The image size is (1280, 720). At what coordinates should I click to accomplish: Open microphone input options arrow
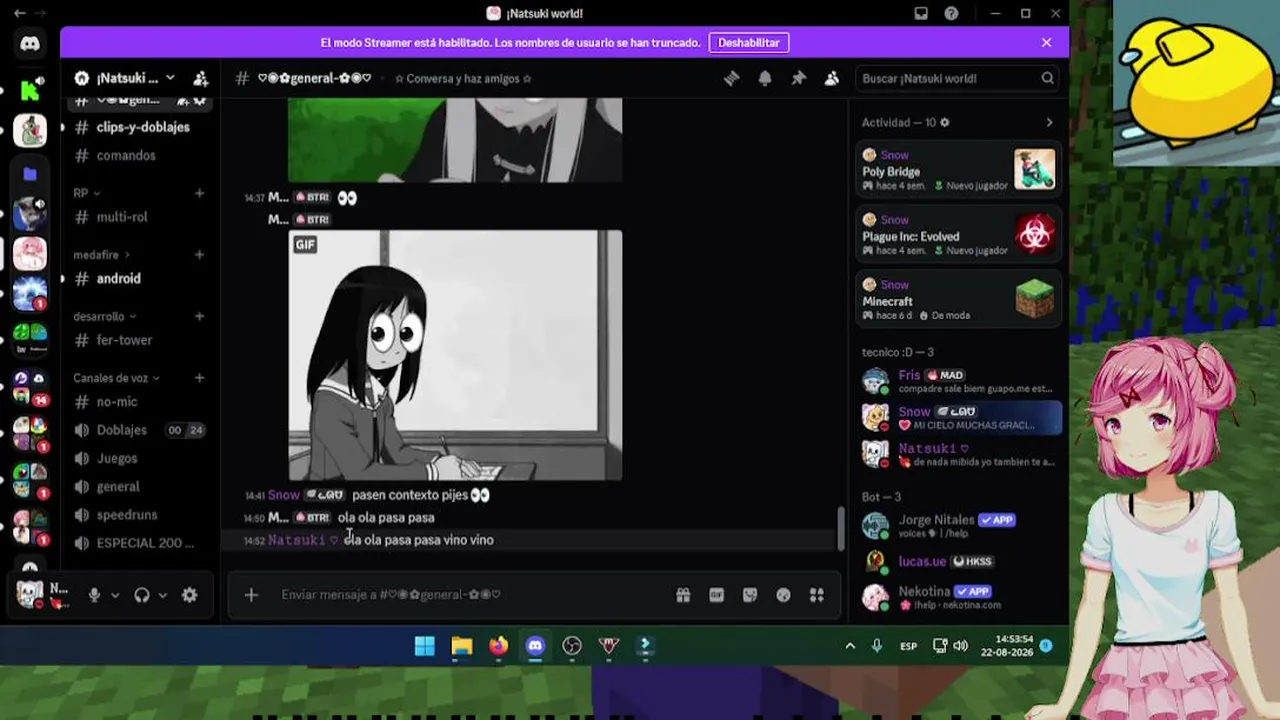[x=115, y=595]
